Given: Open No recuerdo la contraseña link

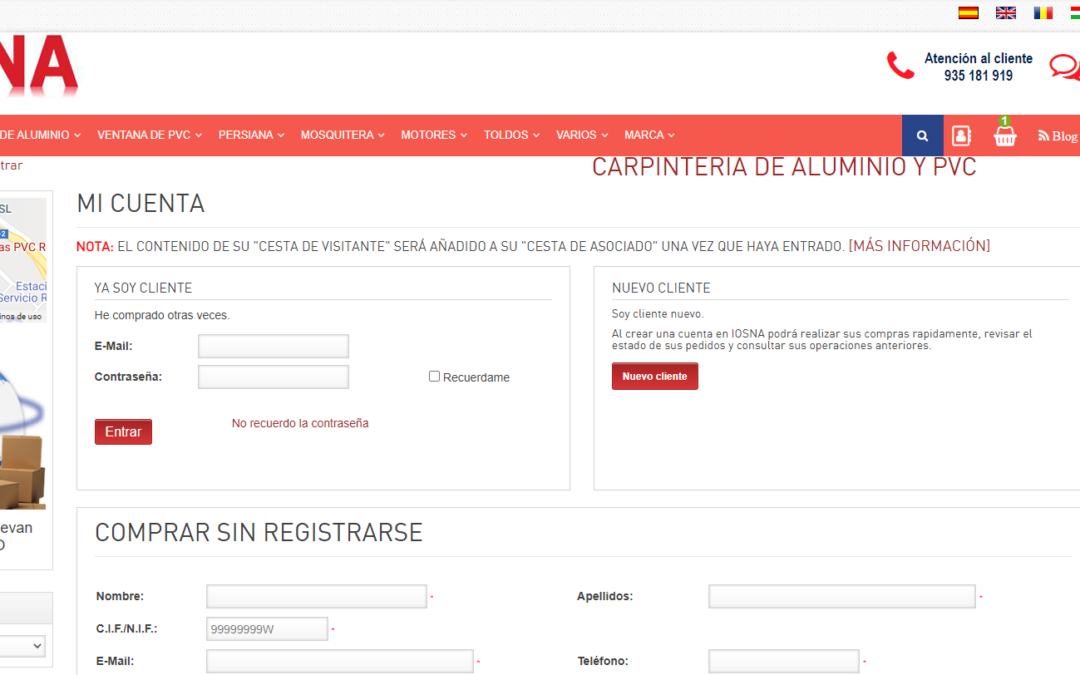Looking at the screenshot, I should click(x=300, y=423).
